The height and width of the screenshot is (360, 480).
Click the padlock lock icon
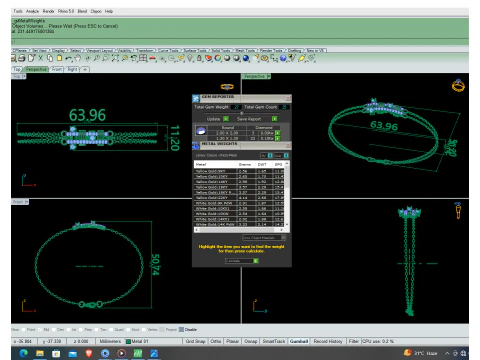coord(199,58)
